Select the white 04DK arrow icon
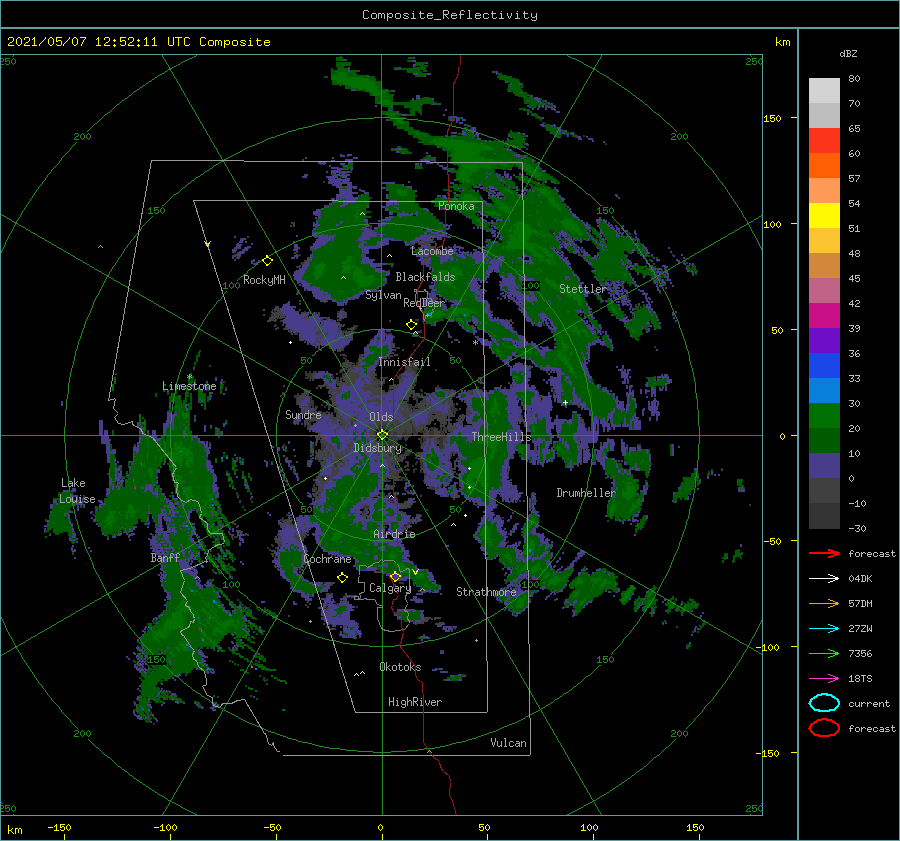 [824, 579]
